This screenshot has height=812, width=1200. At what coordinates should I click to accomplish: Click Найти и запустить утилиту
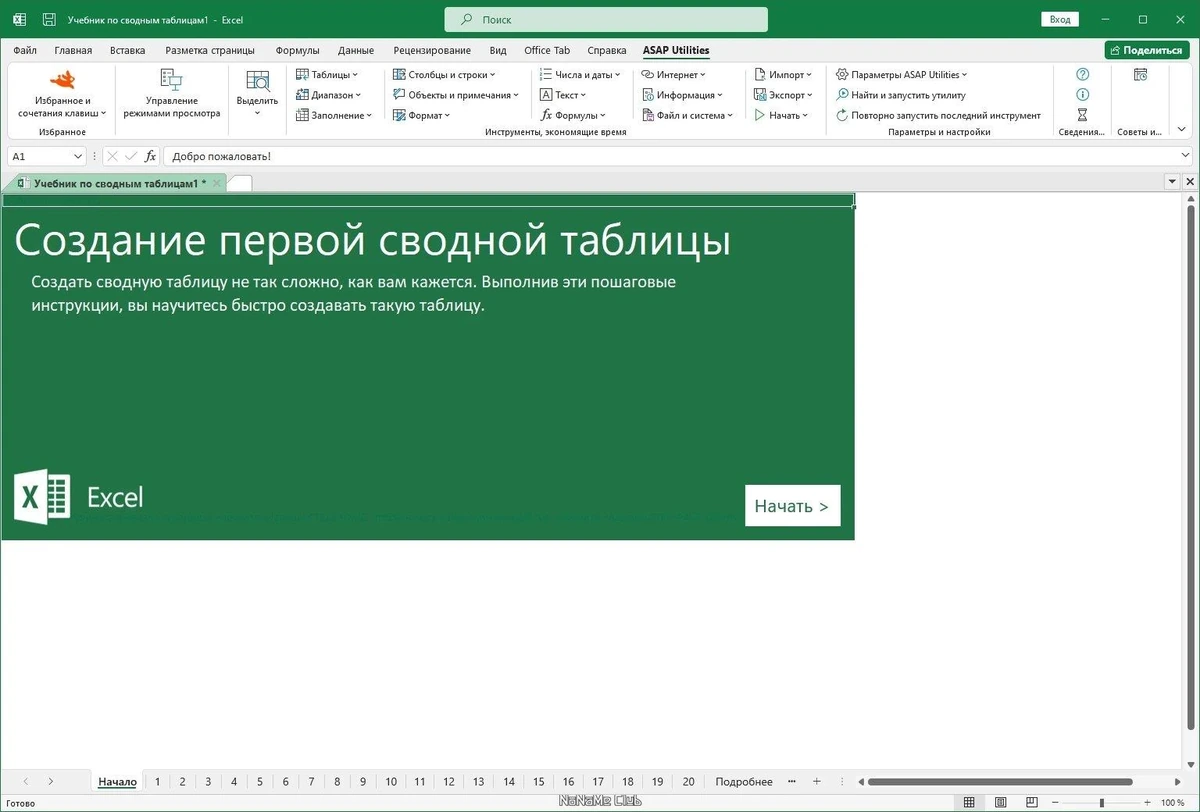(901, 95)
